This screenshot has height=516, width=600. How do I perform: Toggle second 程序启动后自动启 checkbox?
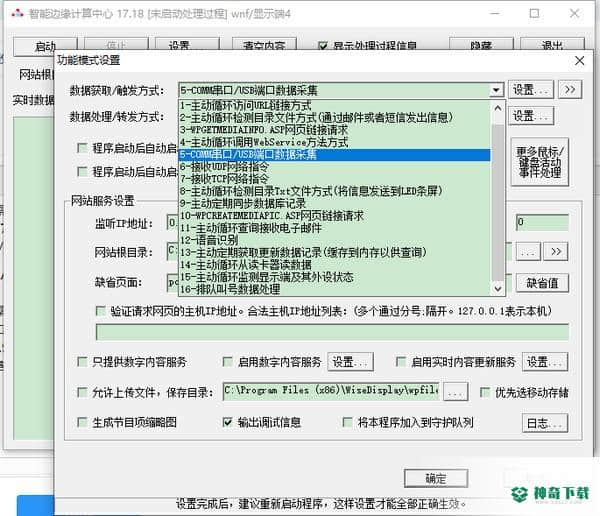tap(82, 171)
